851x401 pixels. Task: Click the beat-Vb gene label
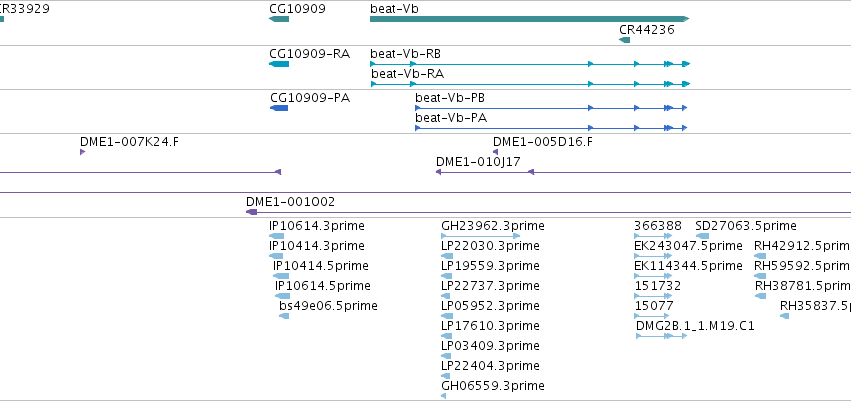point(395,9)
